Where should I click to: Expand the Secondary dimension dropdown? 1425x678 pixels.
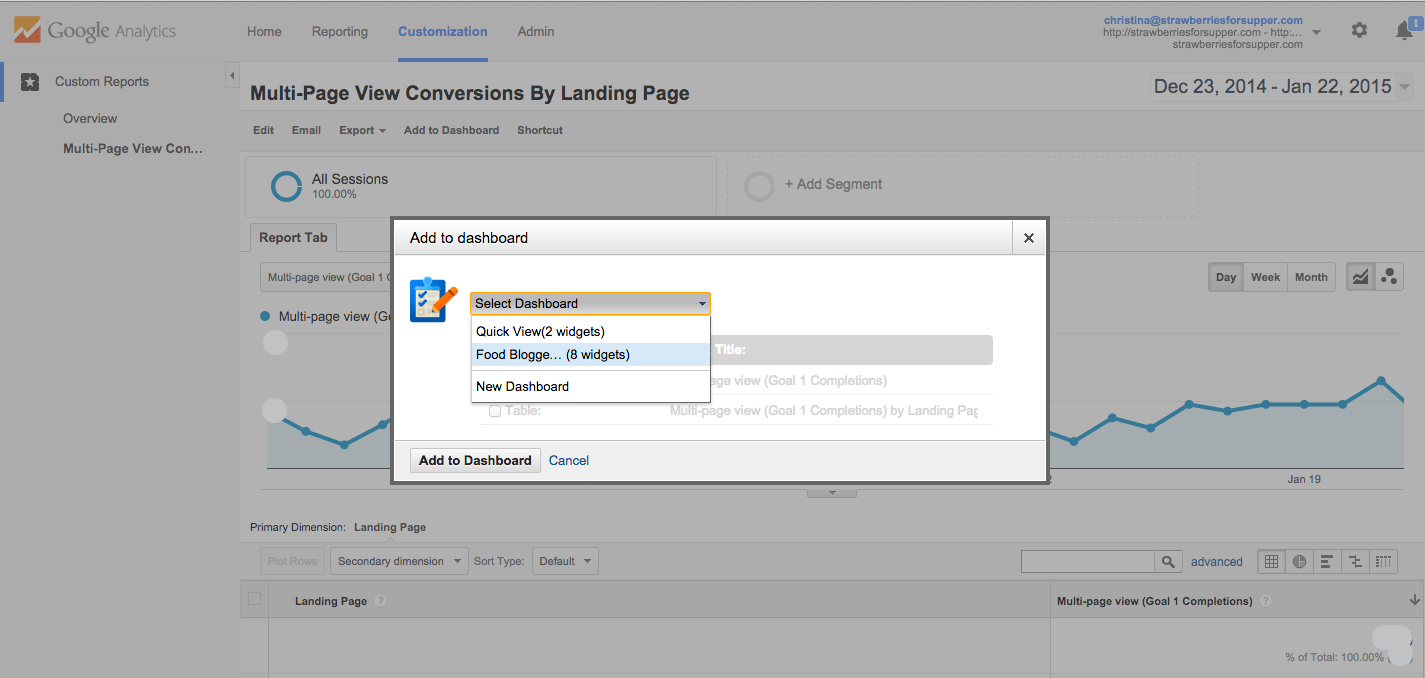[x=399, y=561]
